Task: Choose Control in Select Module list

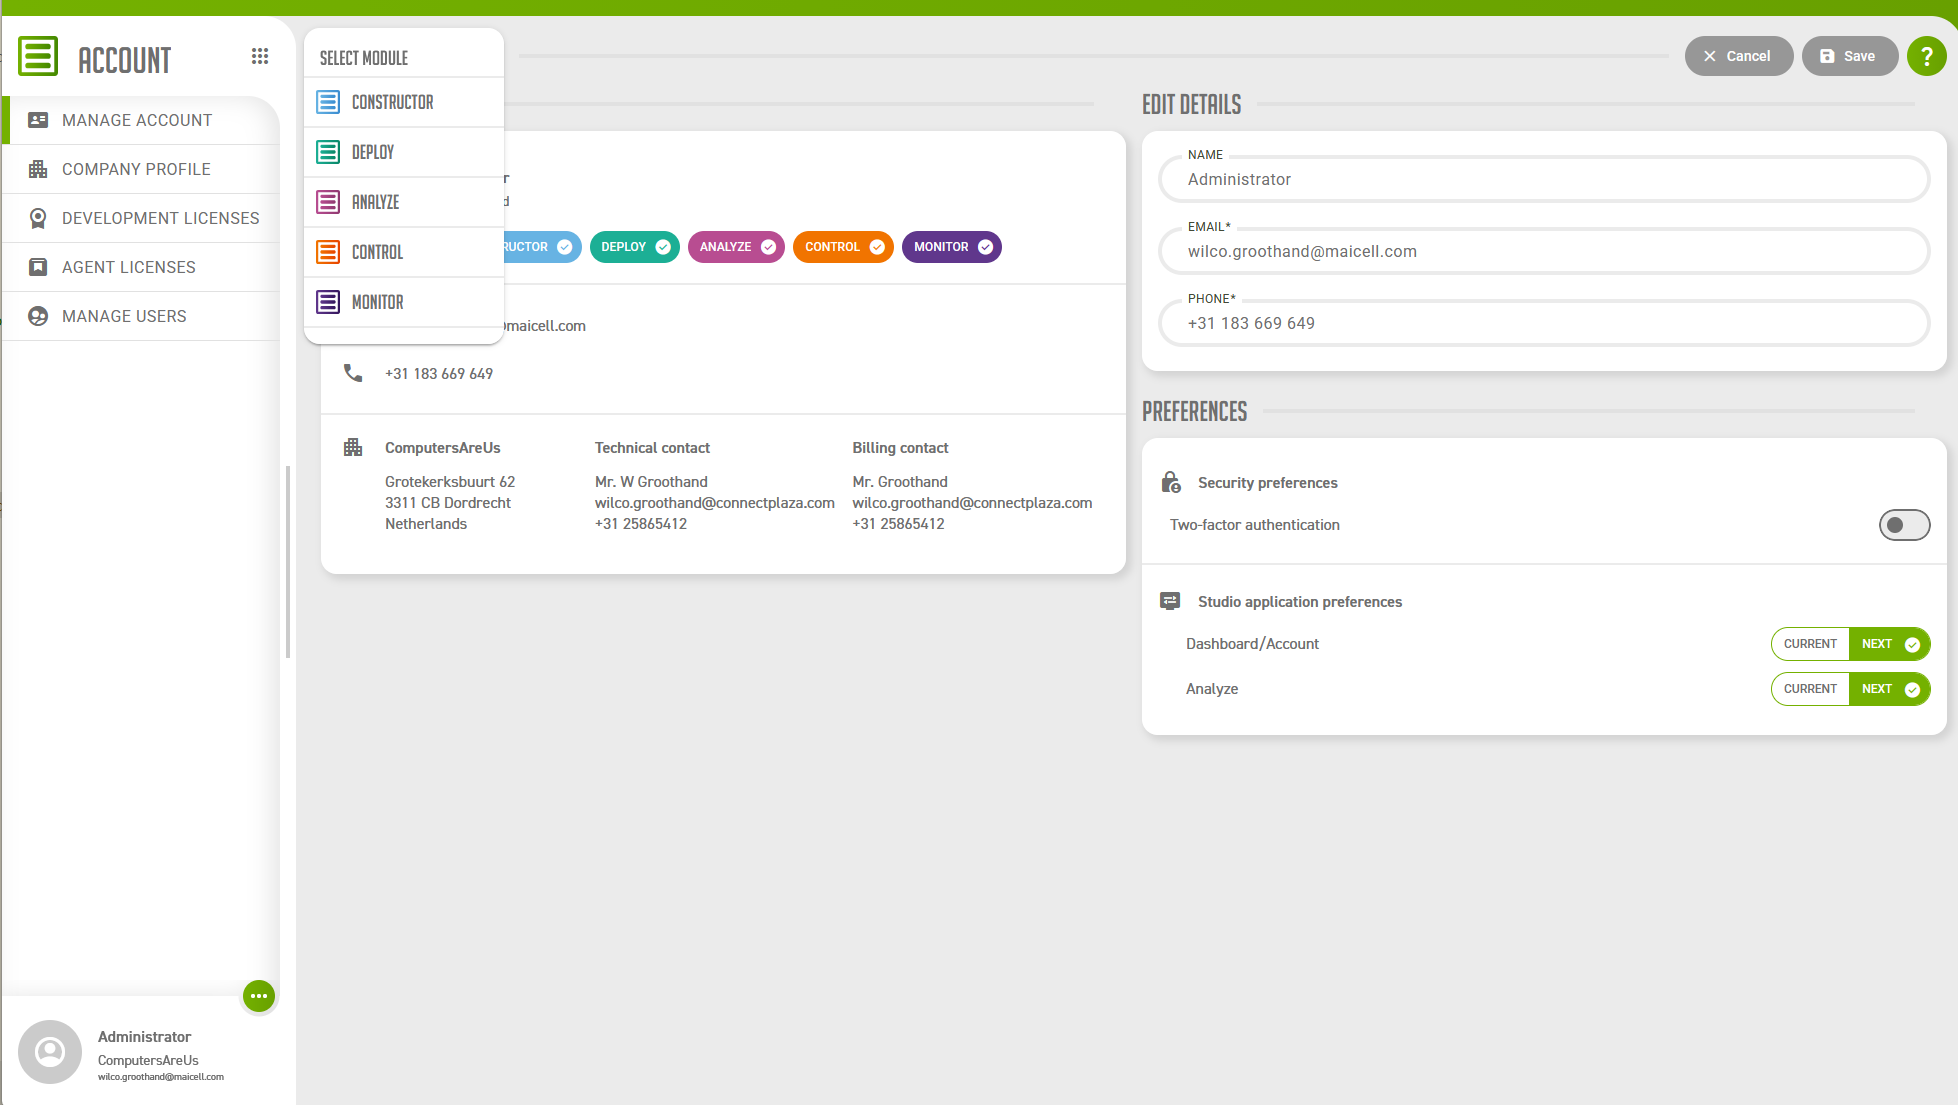Action: coord(404,252)
